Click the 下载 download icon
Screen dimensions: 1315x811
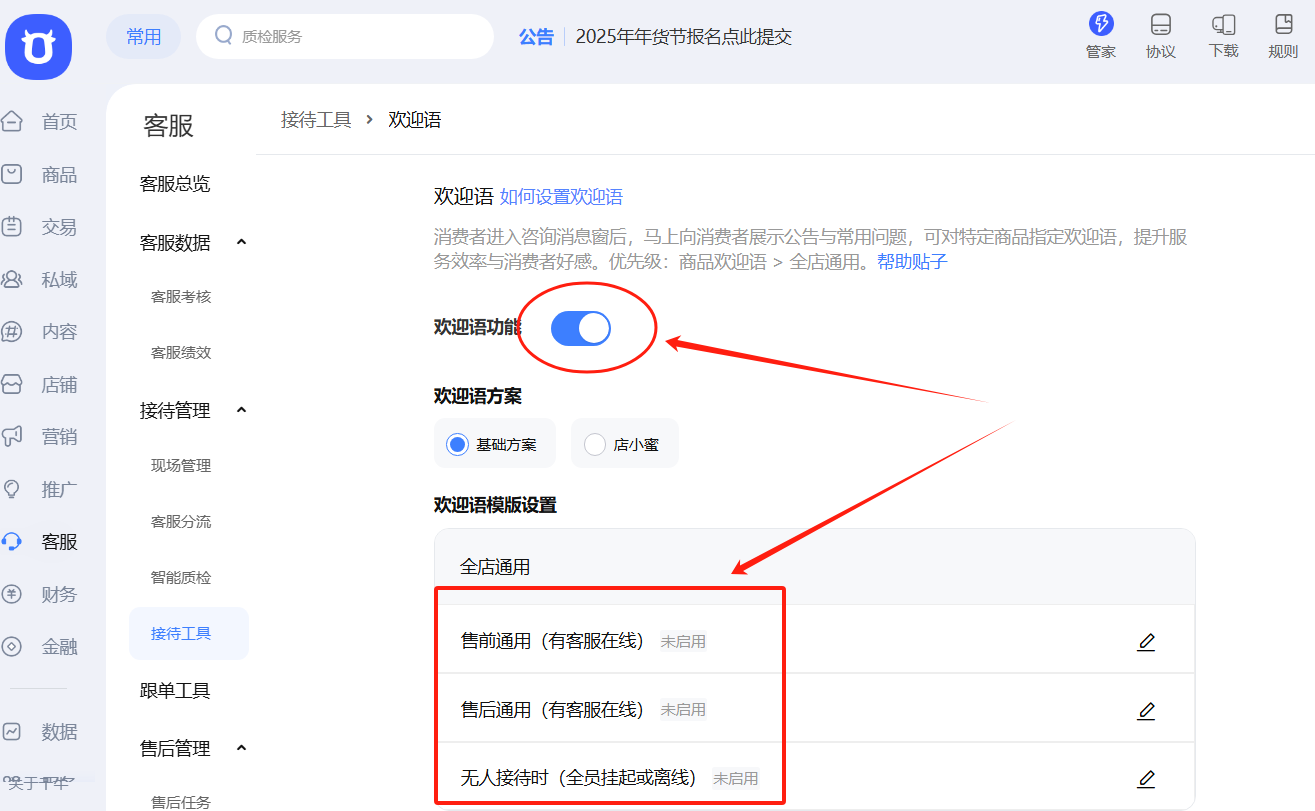(1223, 24)
